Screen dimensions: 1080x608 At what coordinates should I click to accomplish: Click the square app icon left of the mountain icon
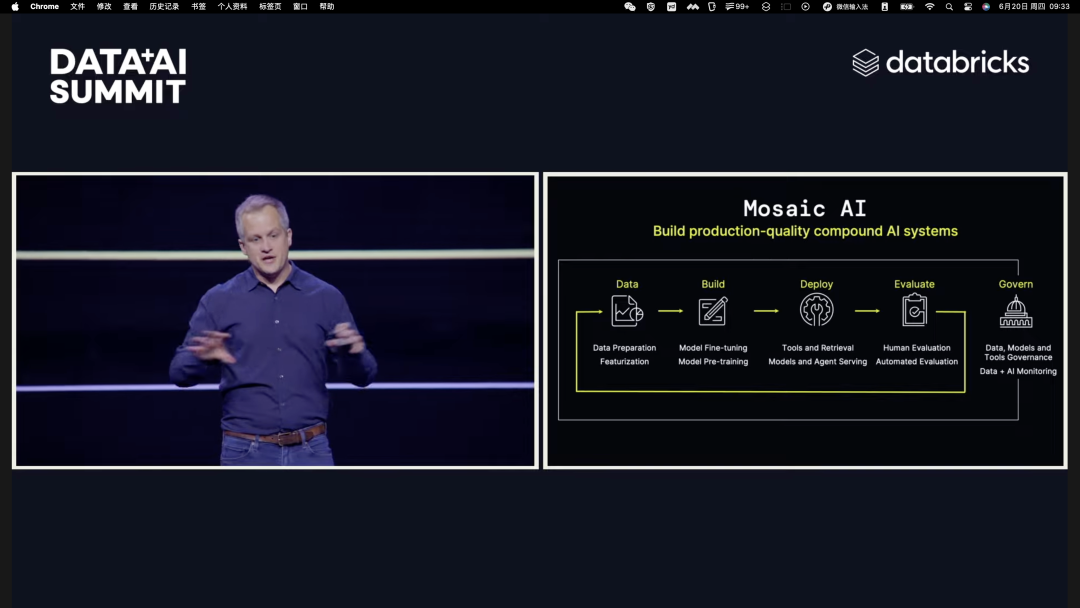672,7
